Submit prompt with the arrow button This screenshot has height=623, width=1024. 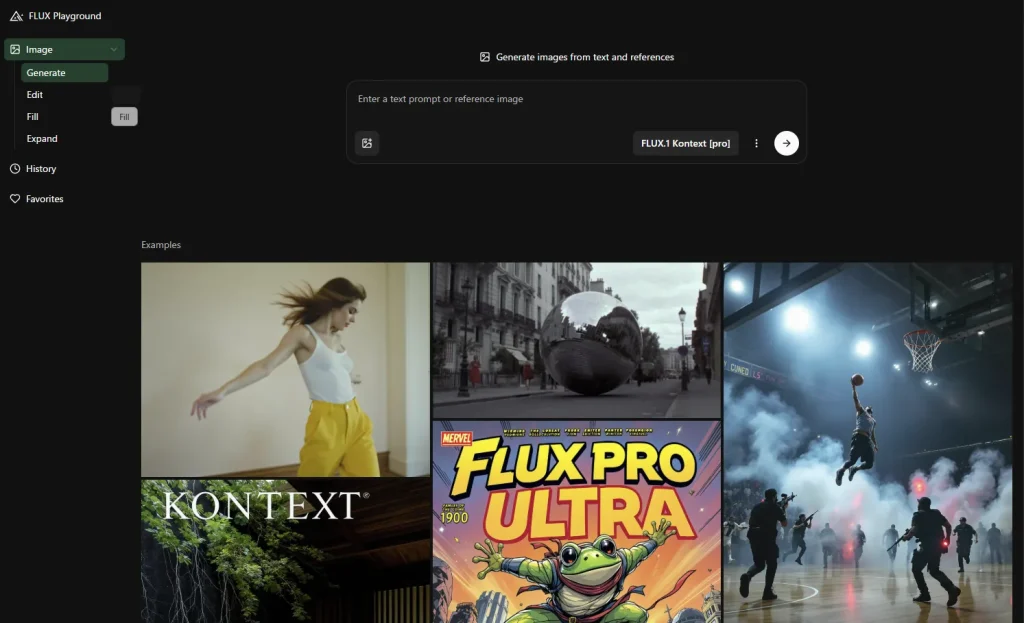(x=786, y=143)
